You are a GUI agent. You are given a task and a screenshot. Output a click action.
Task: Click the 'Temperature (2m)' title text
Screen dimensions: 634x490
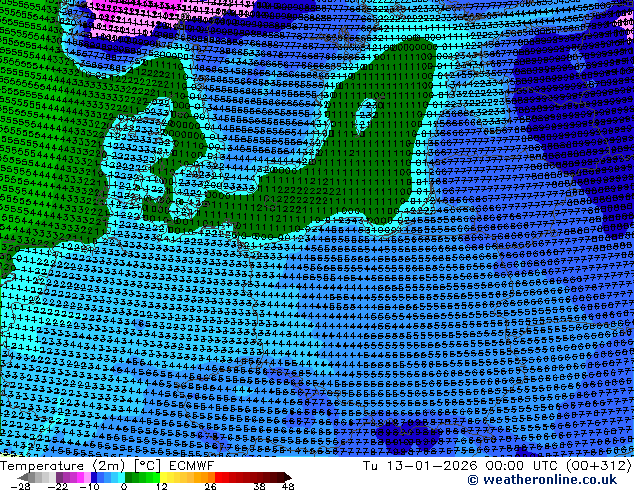click(x=64, y=466)
